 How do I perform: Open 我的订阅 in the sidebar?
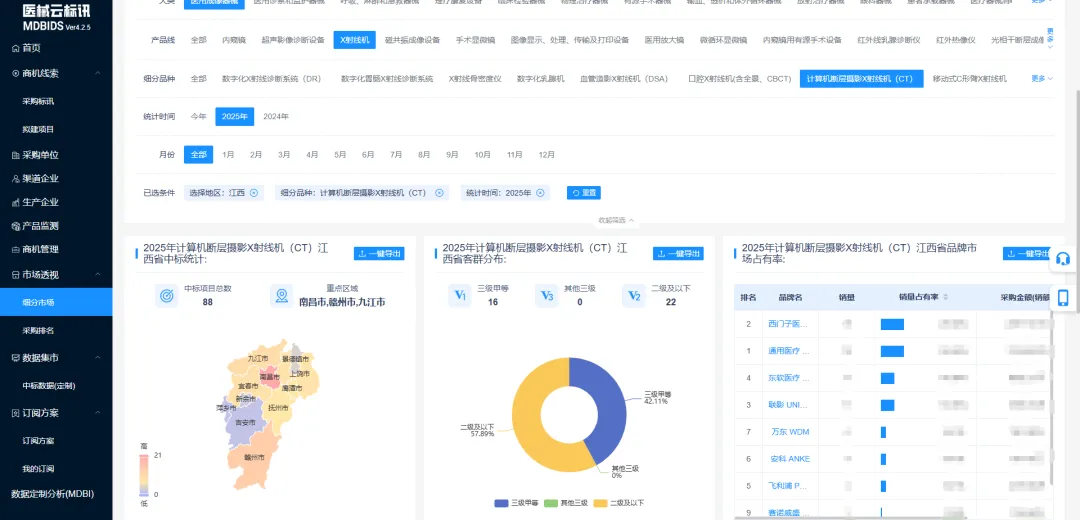[x=38, y=469]
